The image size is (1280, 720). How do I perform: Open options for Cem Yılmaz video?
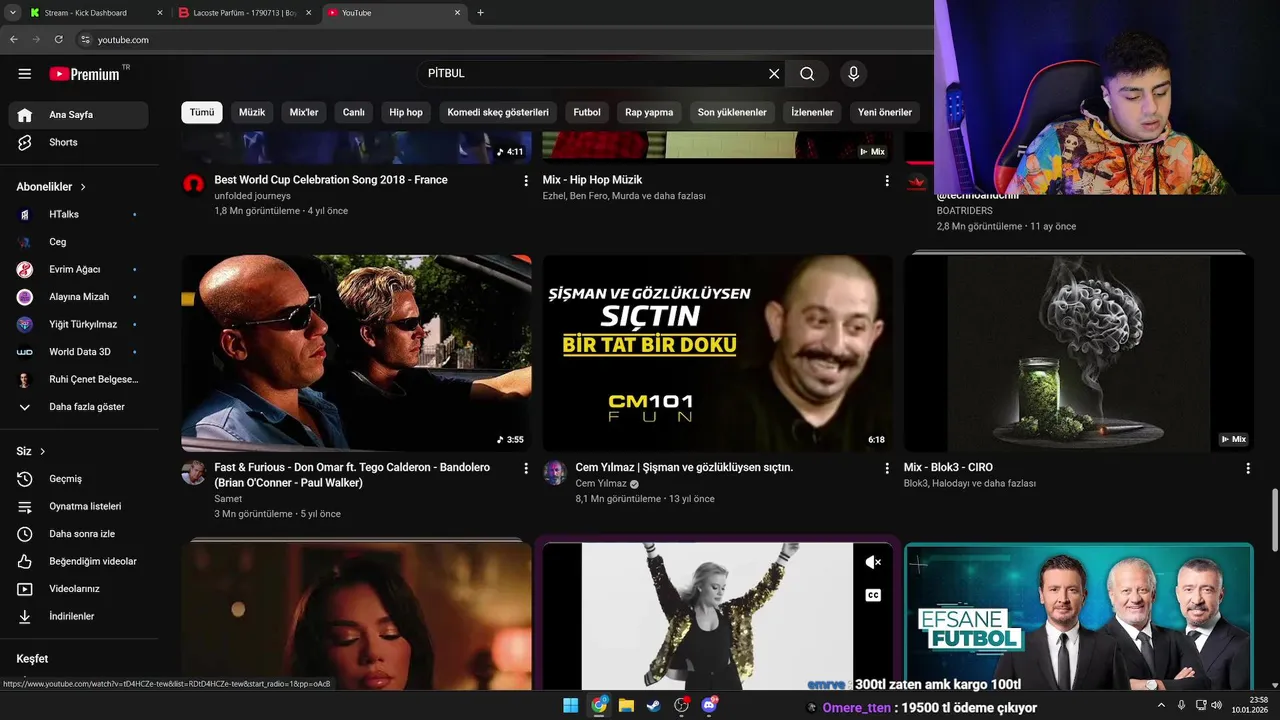887,468
